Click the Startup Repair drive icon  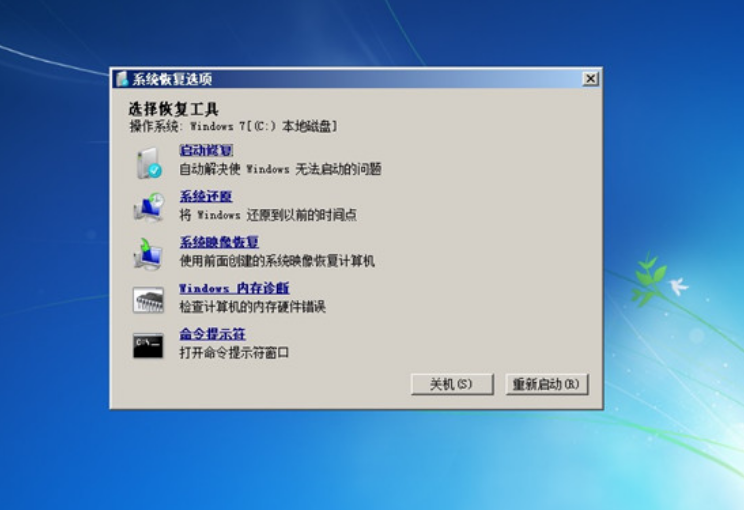coord(149,163)
